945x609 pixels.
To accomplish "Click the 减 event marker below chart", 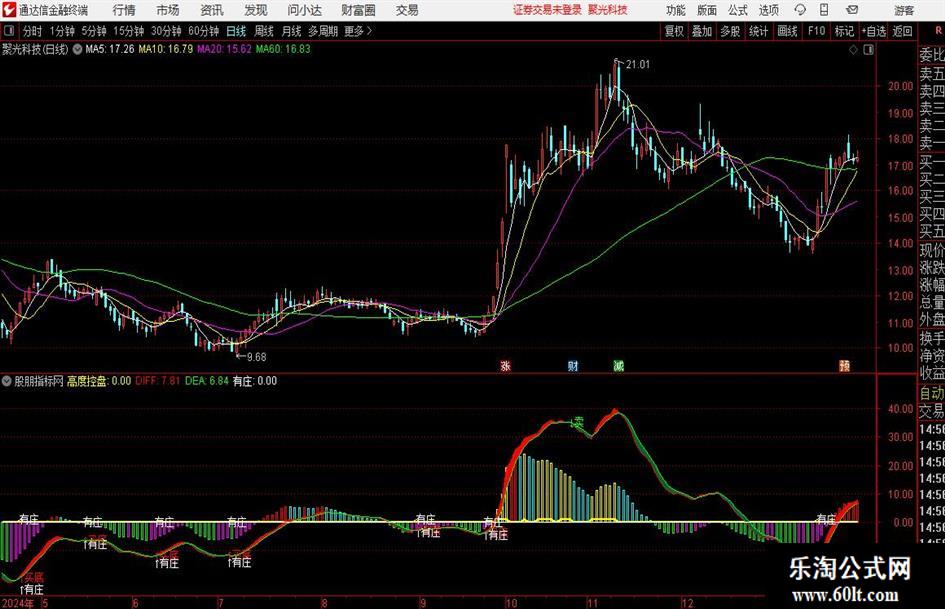I will [x=618, y=365].
